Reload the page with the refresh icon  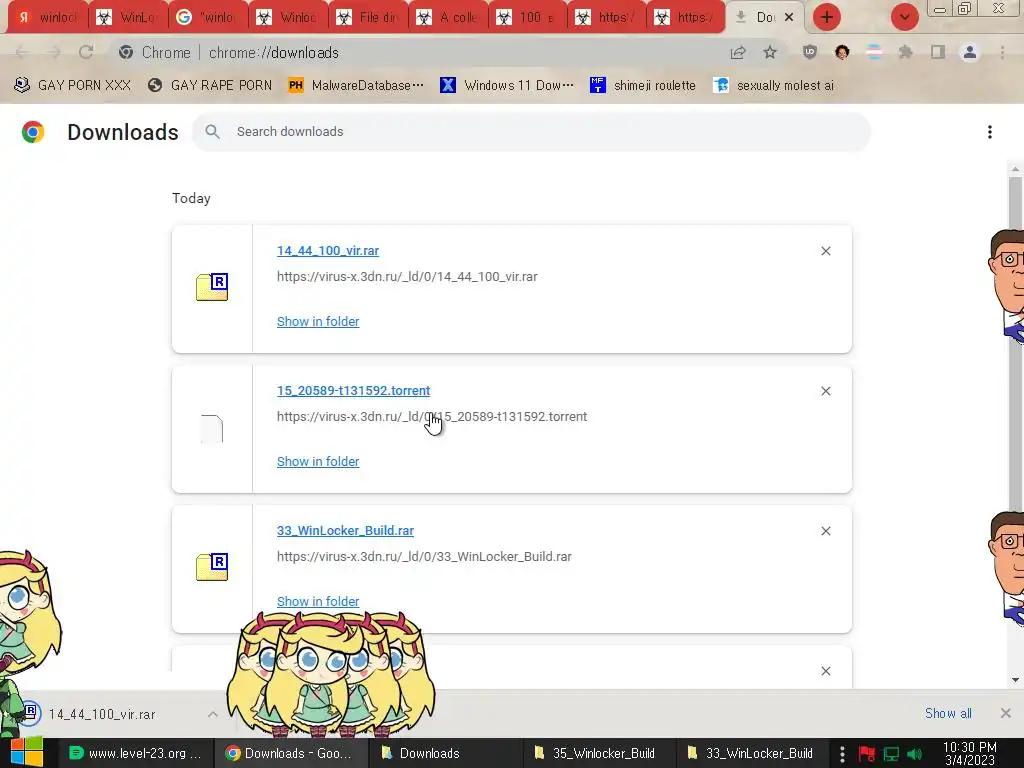click(86, 52)
